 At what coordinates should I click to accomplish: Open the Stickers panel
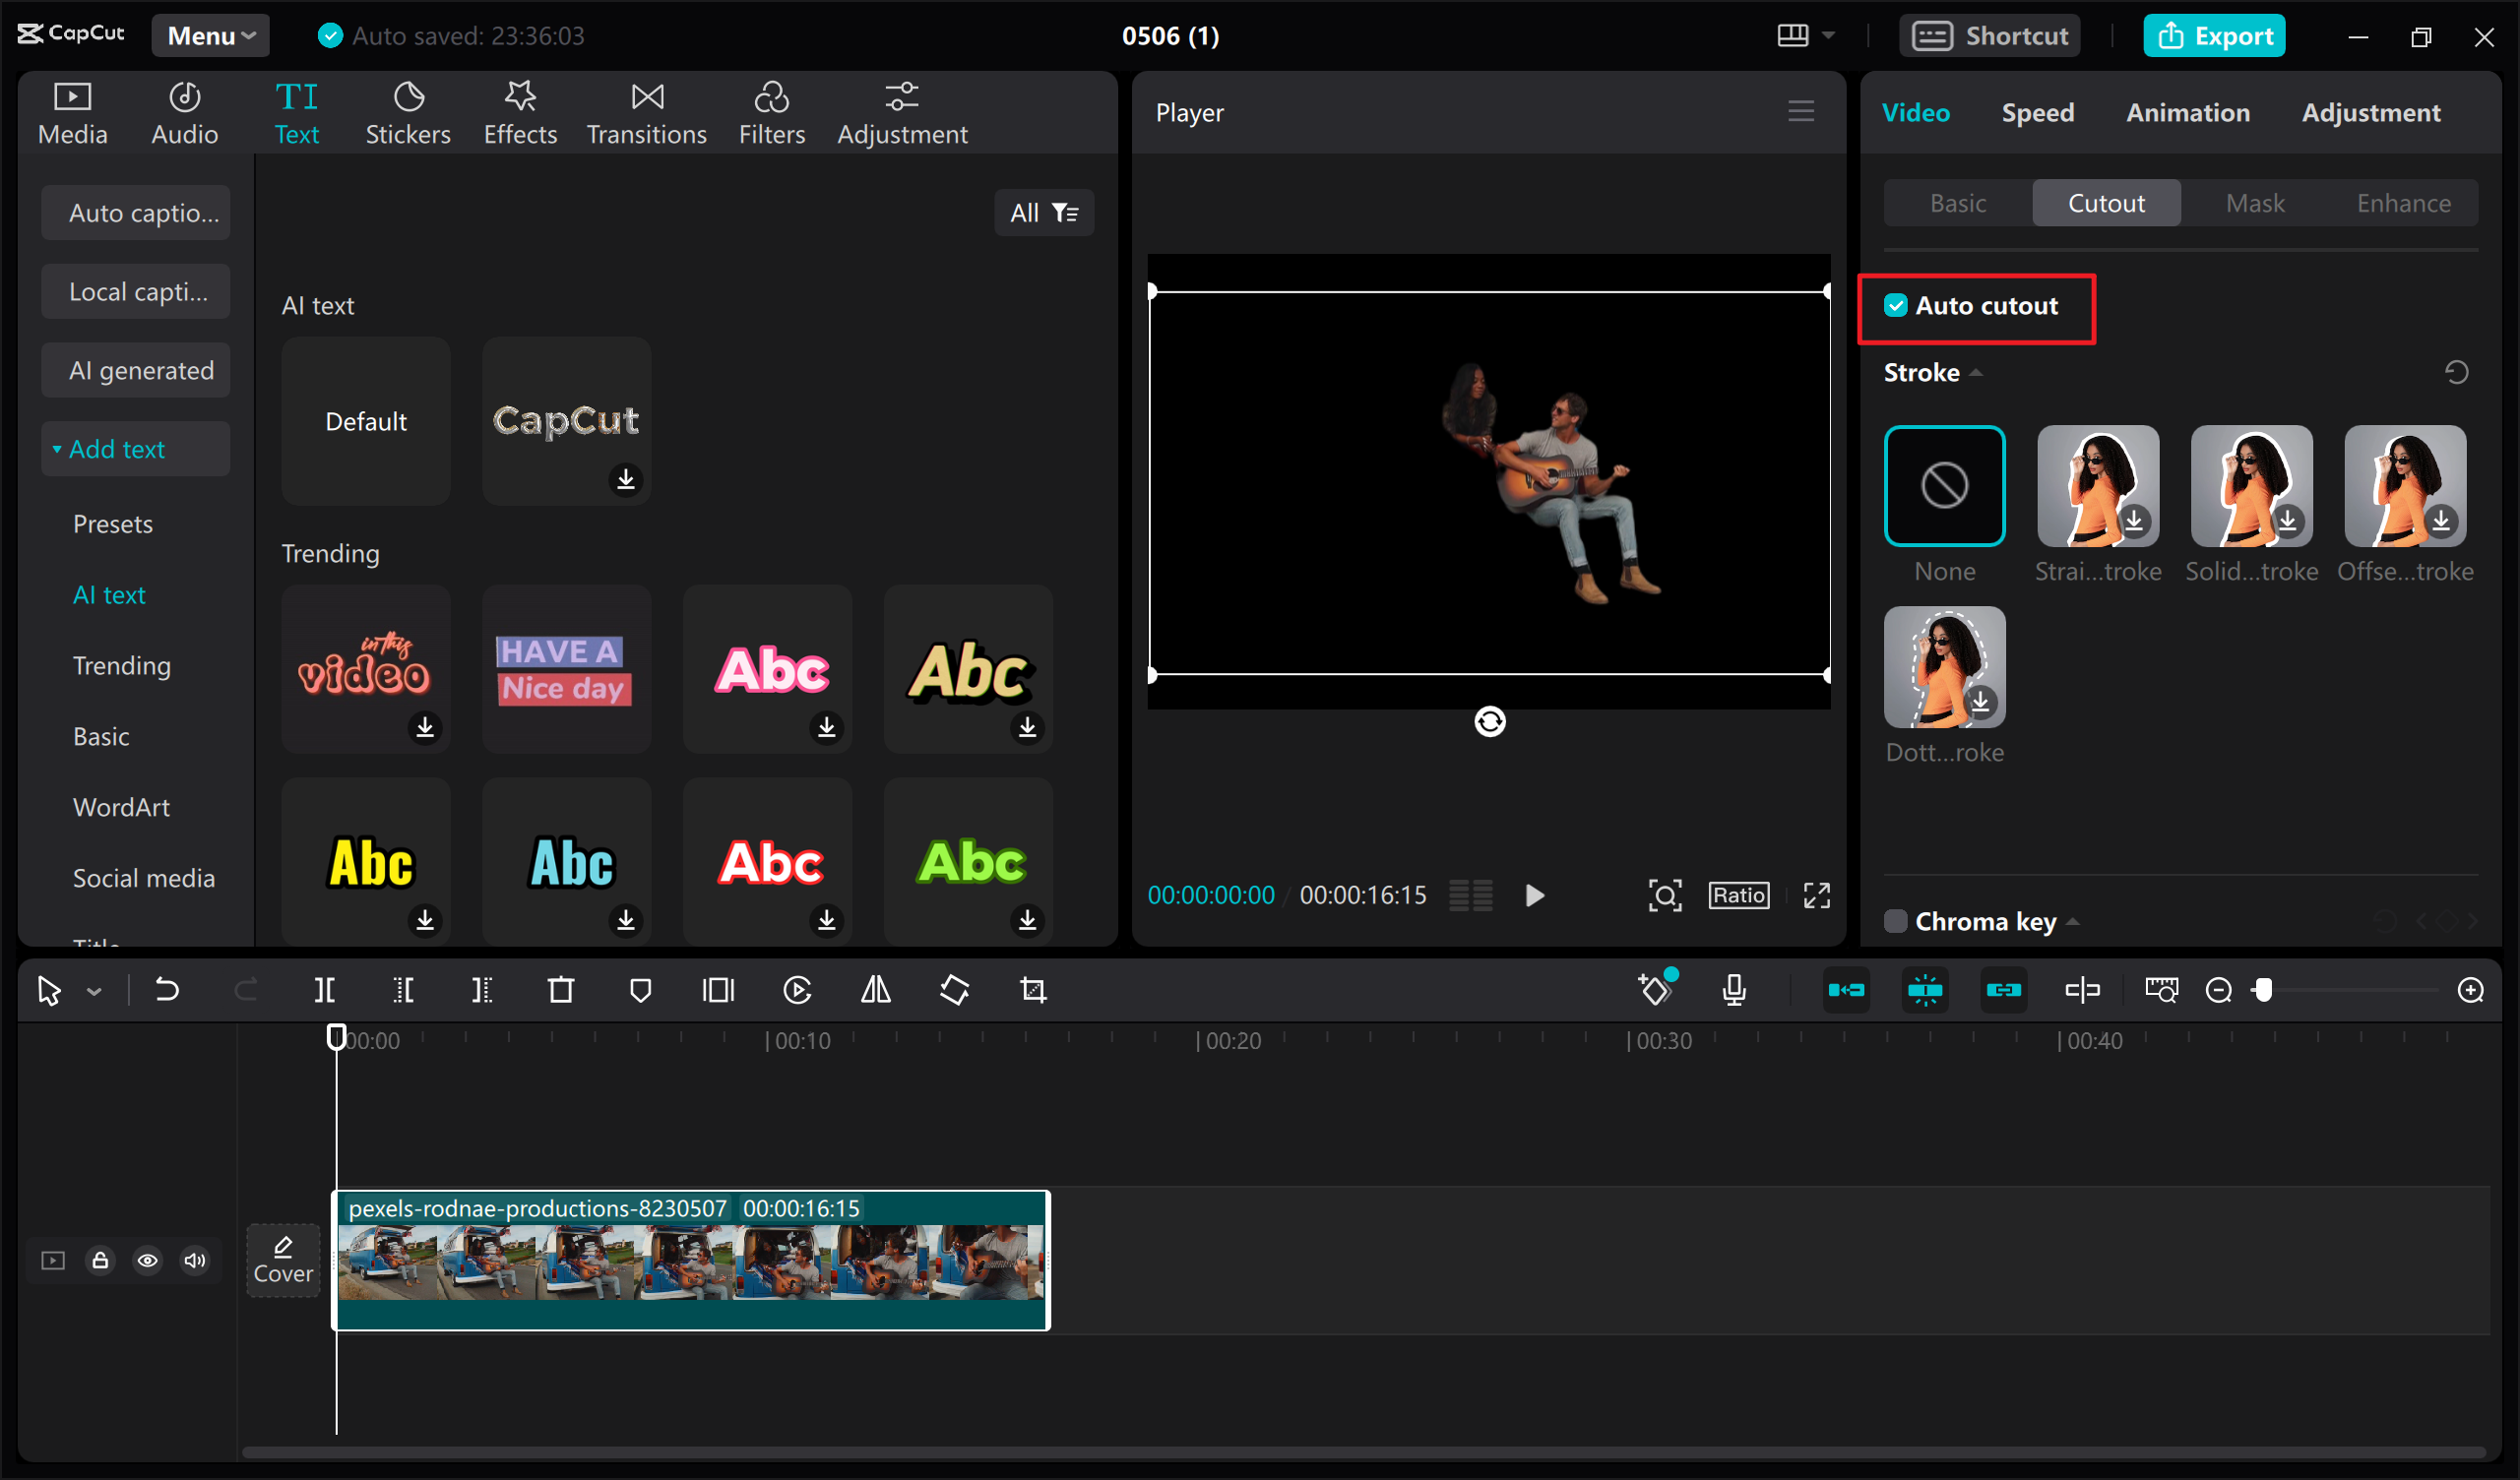407,113
